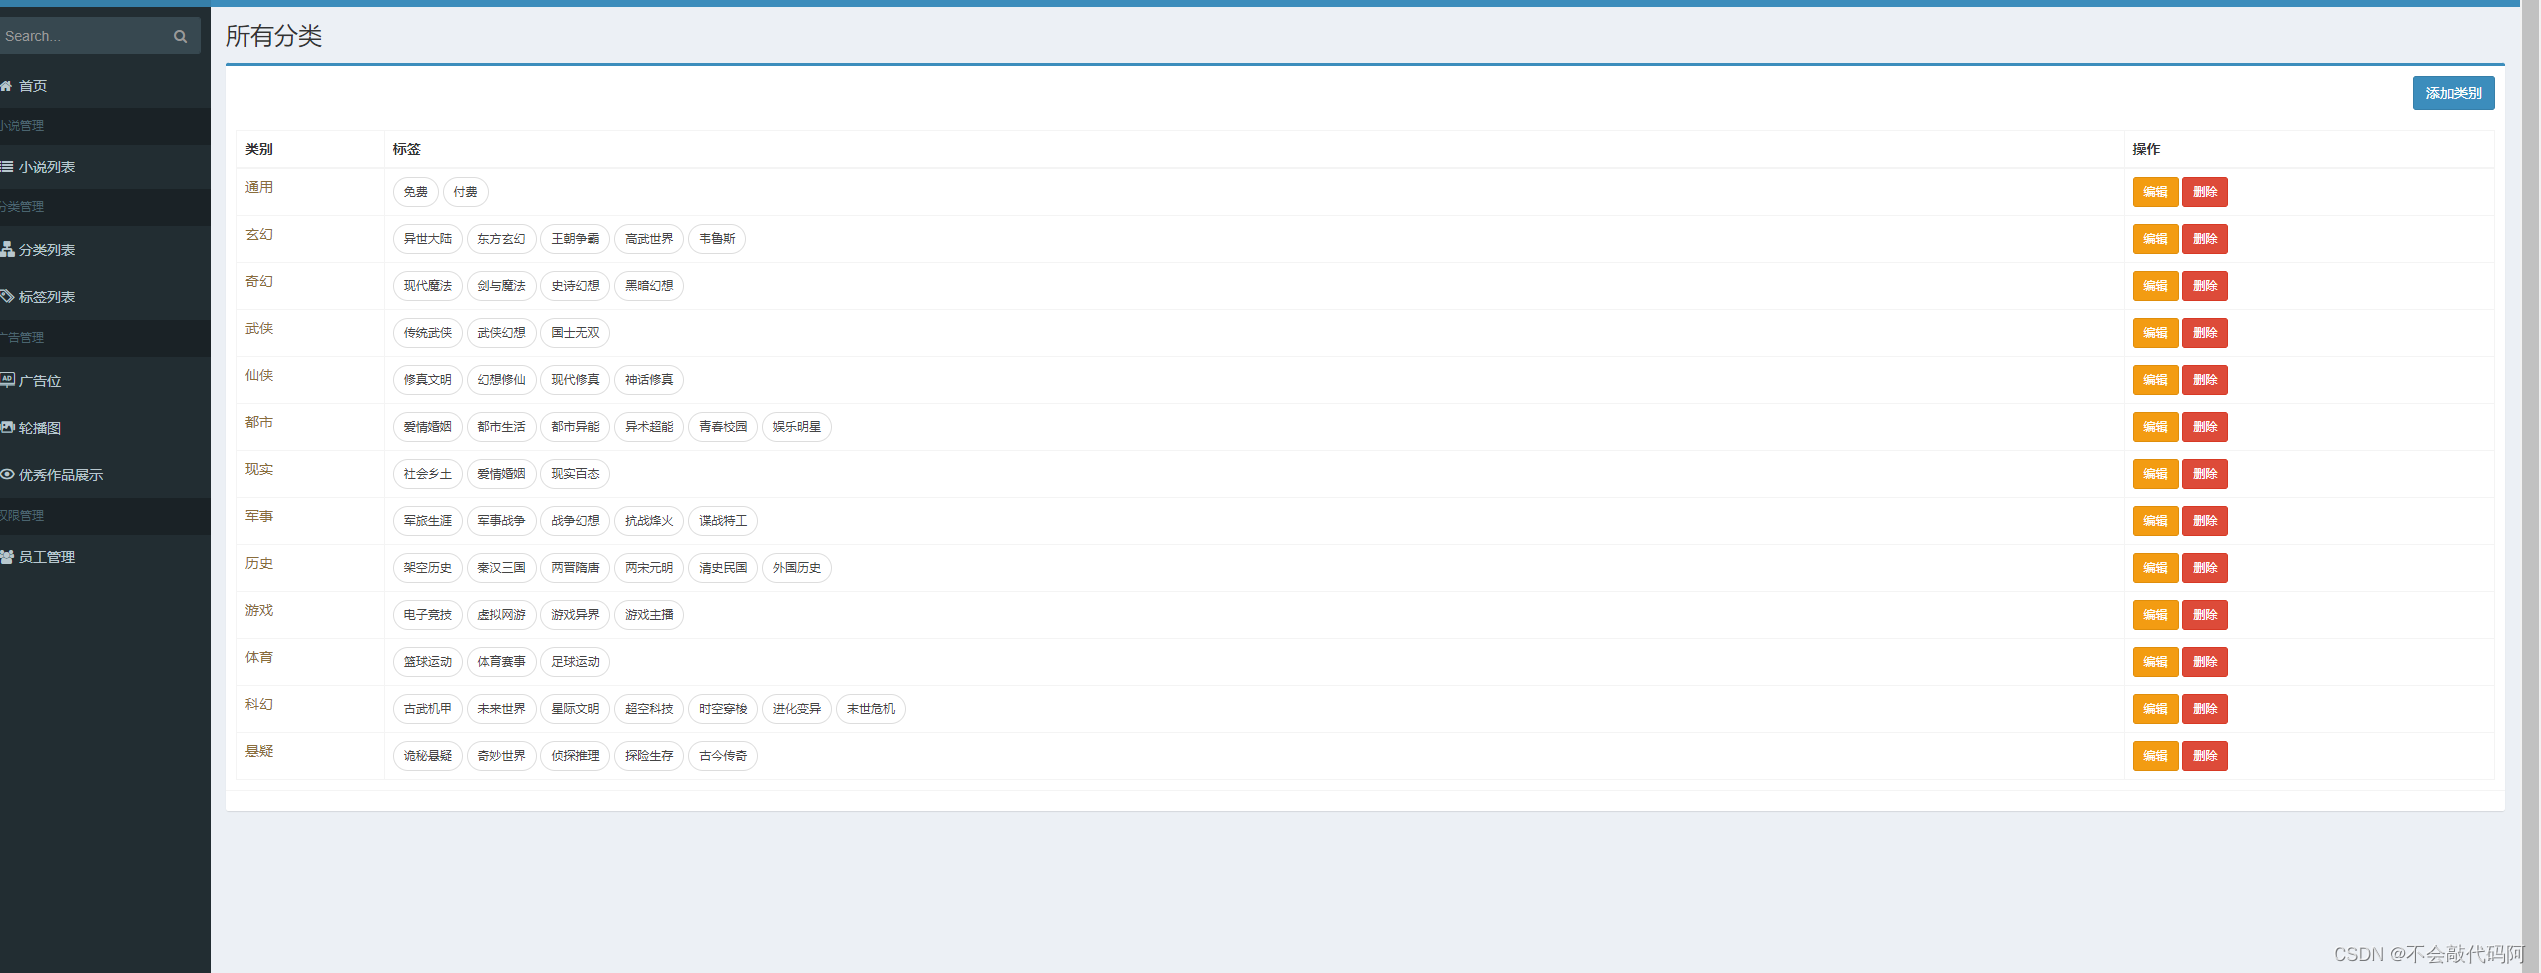
Task: Edit the 历史 category row
Action: 2155,568
